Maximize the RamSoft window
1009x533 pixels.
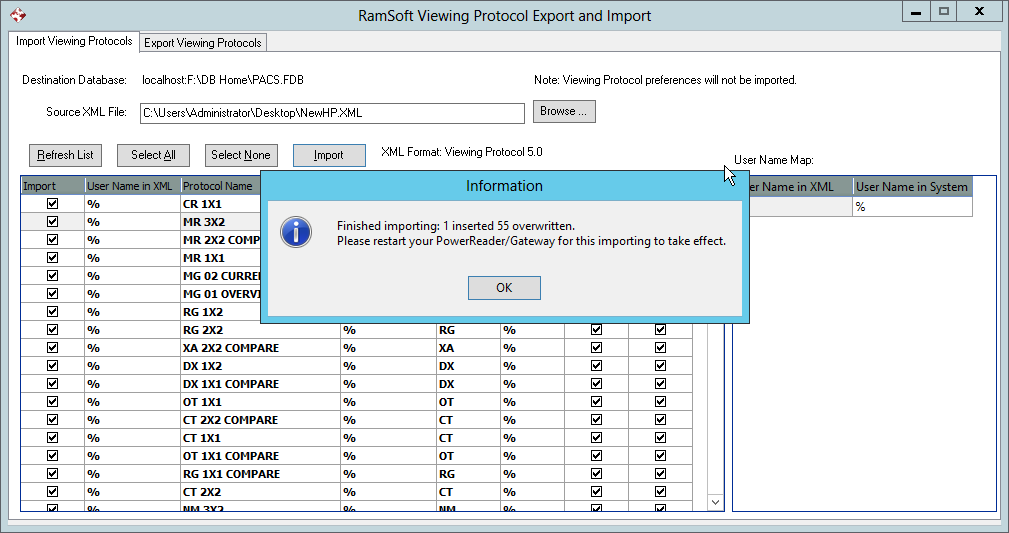click(x=942, y=11)
